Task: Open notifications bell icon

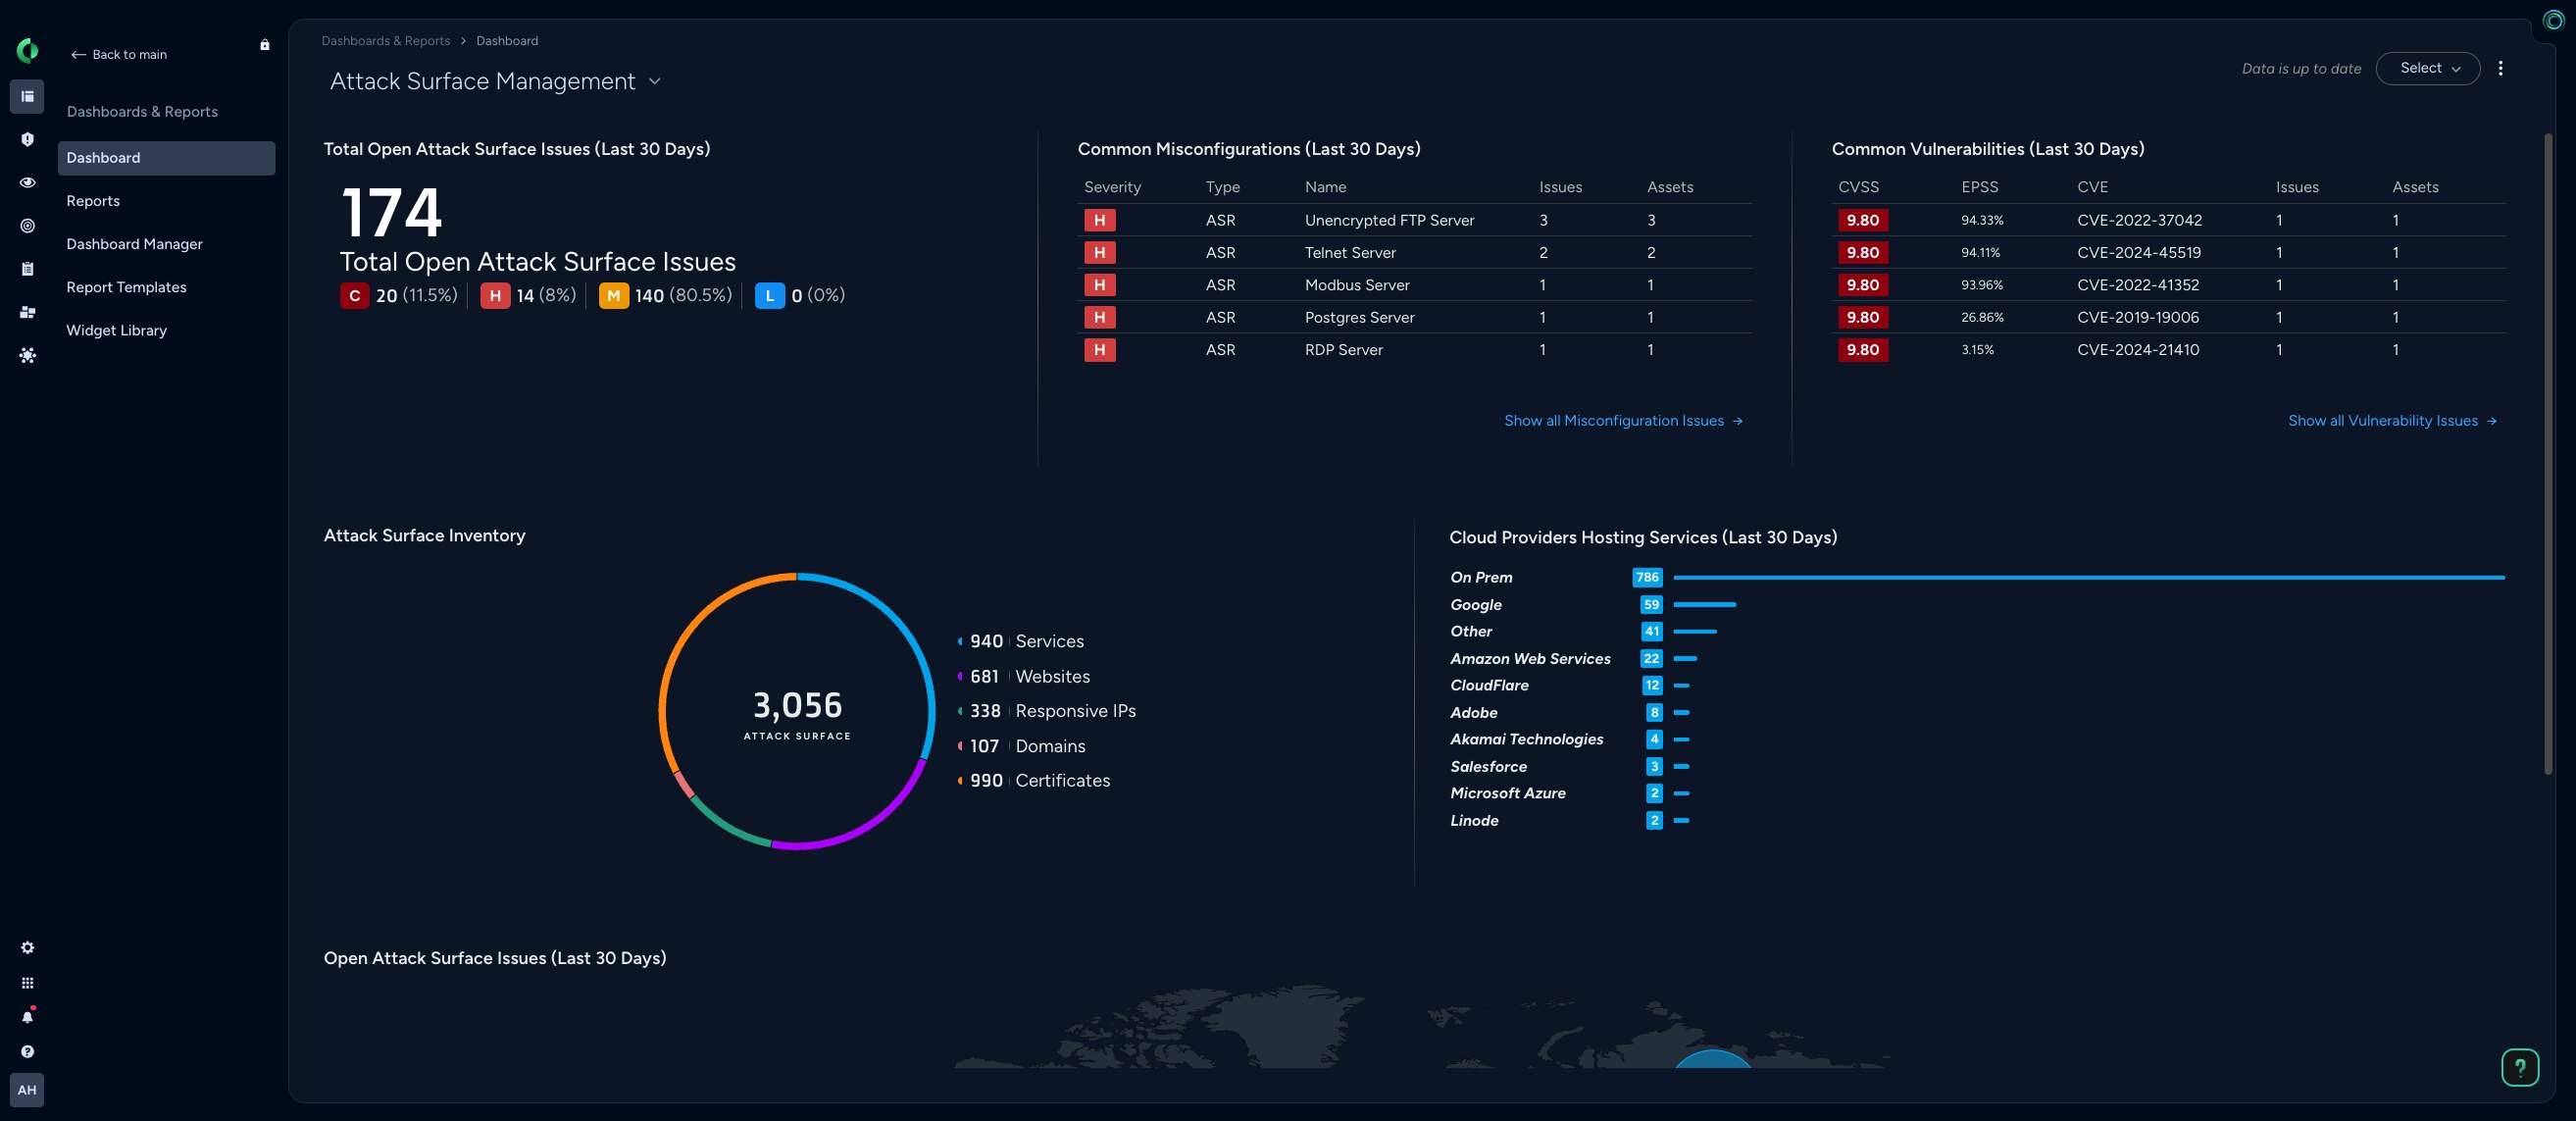Action: point(27,1017)
